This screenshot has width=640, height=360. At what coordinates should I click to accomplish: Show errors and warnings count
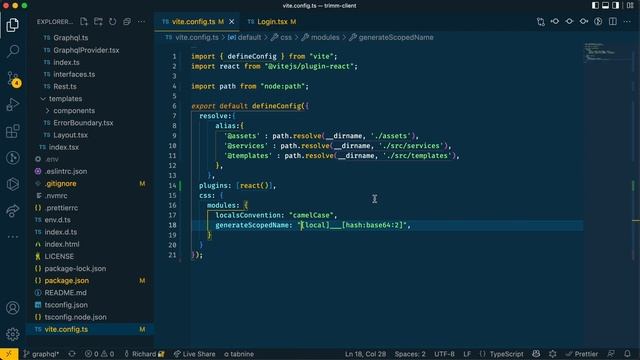pyautogui.click(x=100, y=354)
